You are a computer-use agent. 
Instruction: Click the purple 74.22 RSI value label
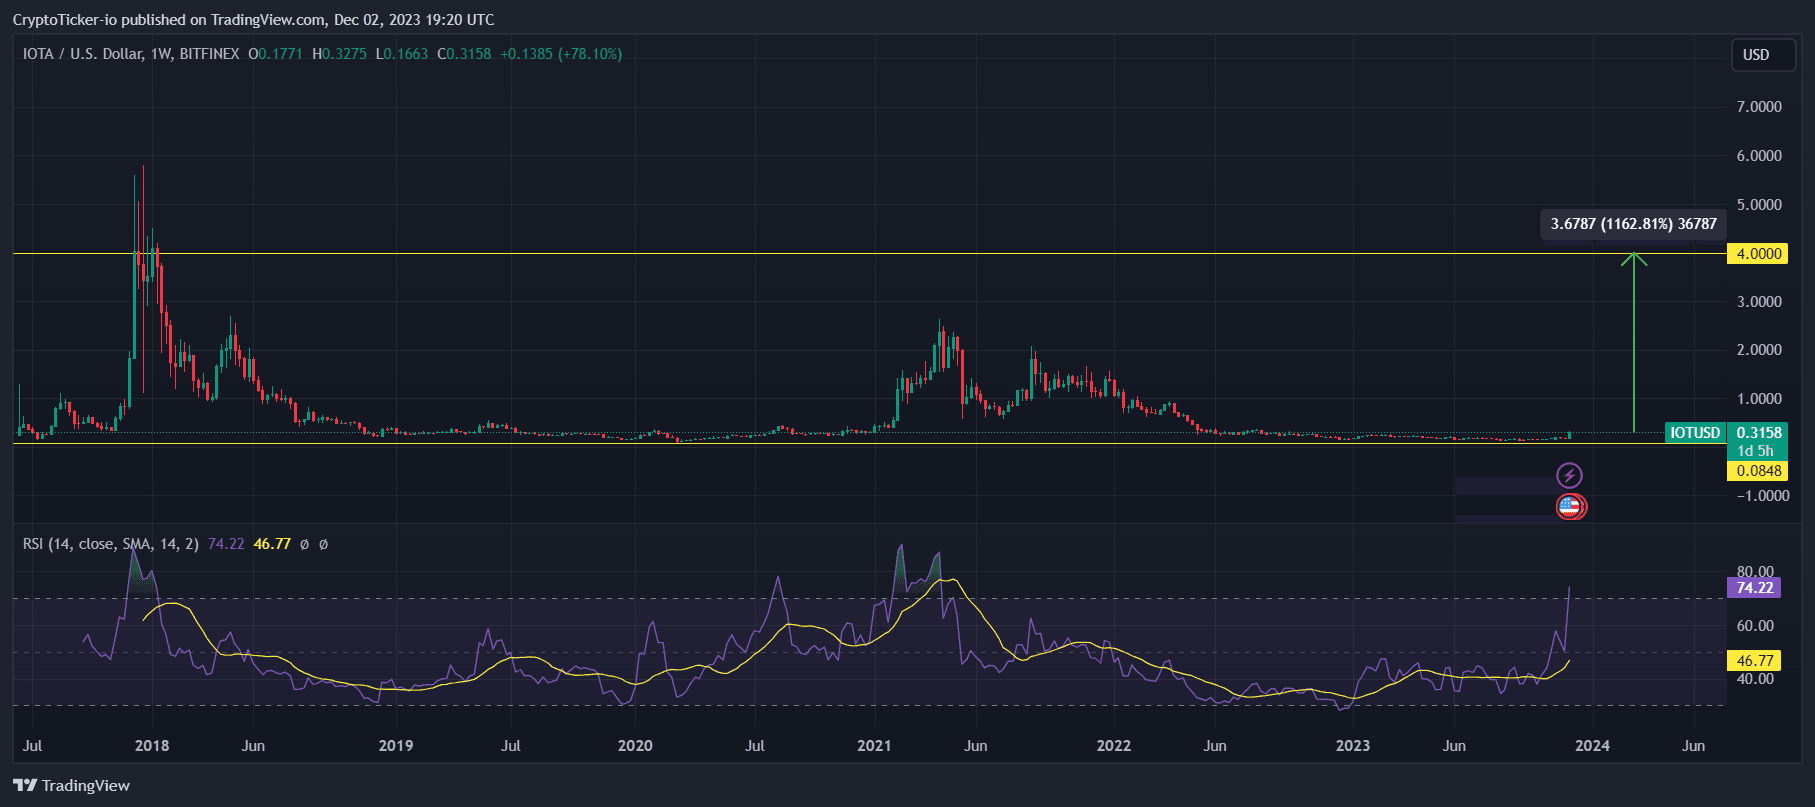pos(1754,588)
